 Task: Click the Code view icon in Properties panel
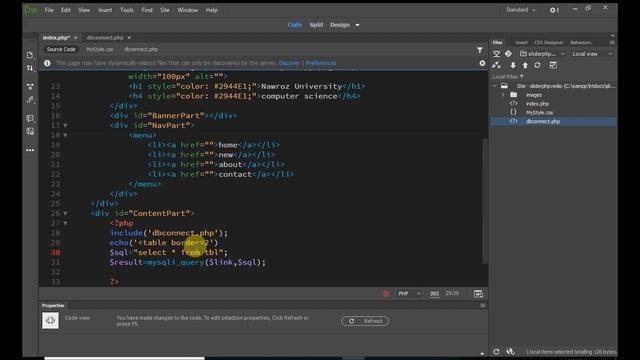(50, 320)
